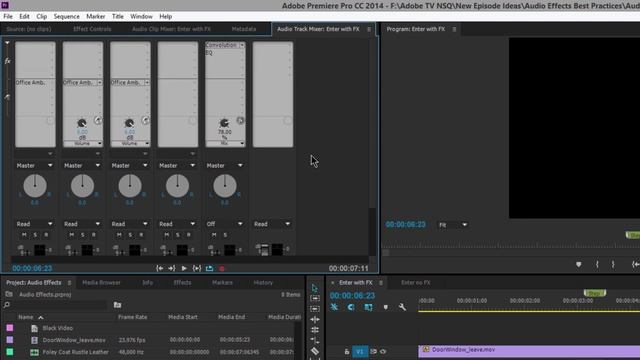Switch to the Effect Controls tab
The image size is (640, 360).
92,29
